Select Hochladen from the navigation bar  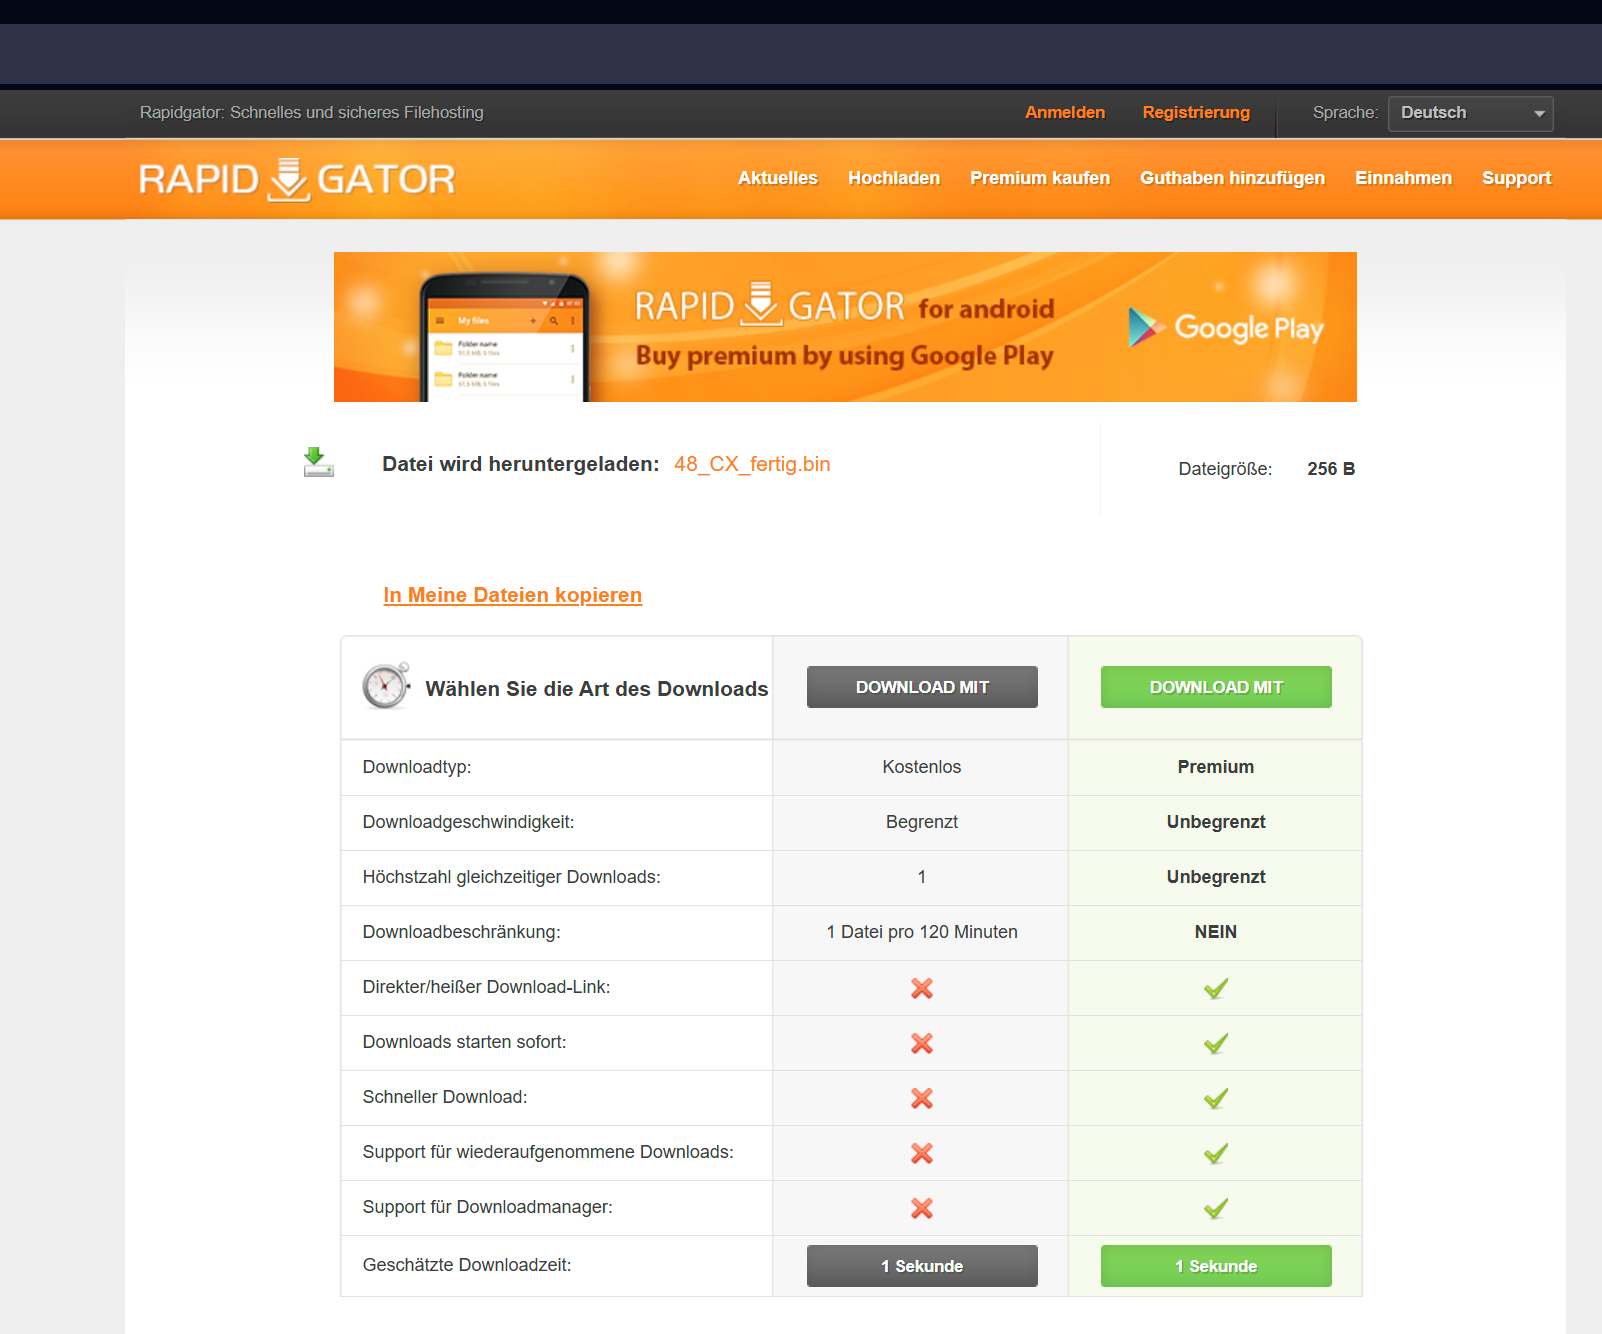pos(894,178)
